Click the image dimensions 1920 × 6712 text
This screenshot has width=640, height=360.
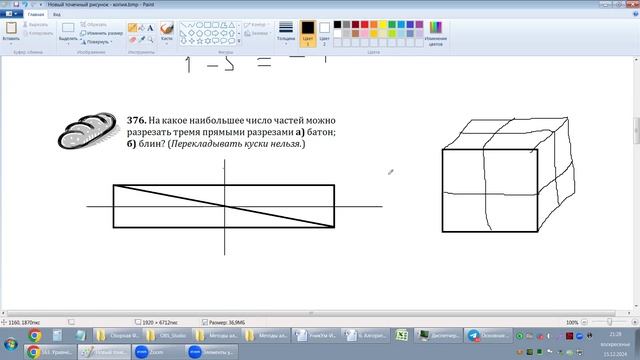(x=160, y=322)
